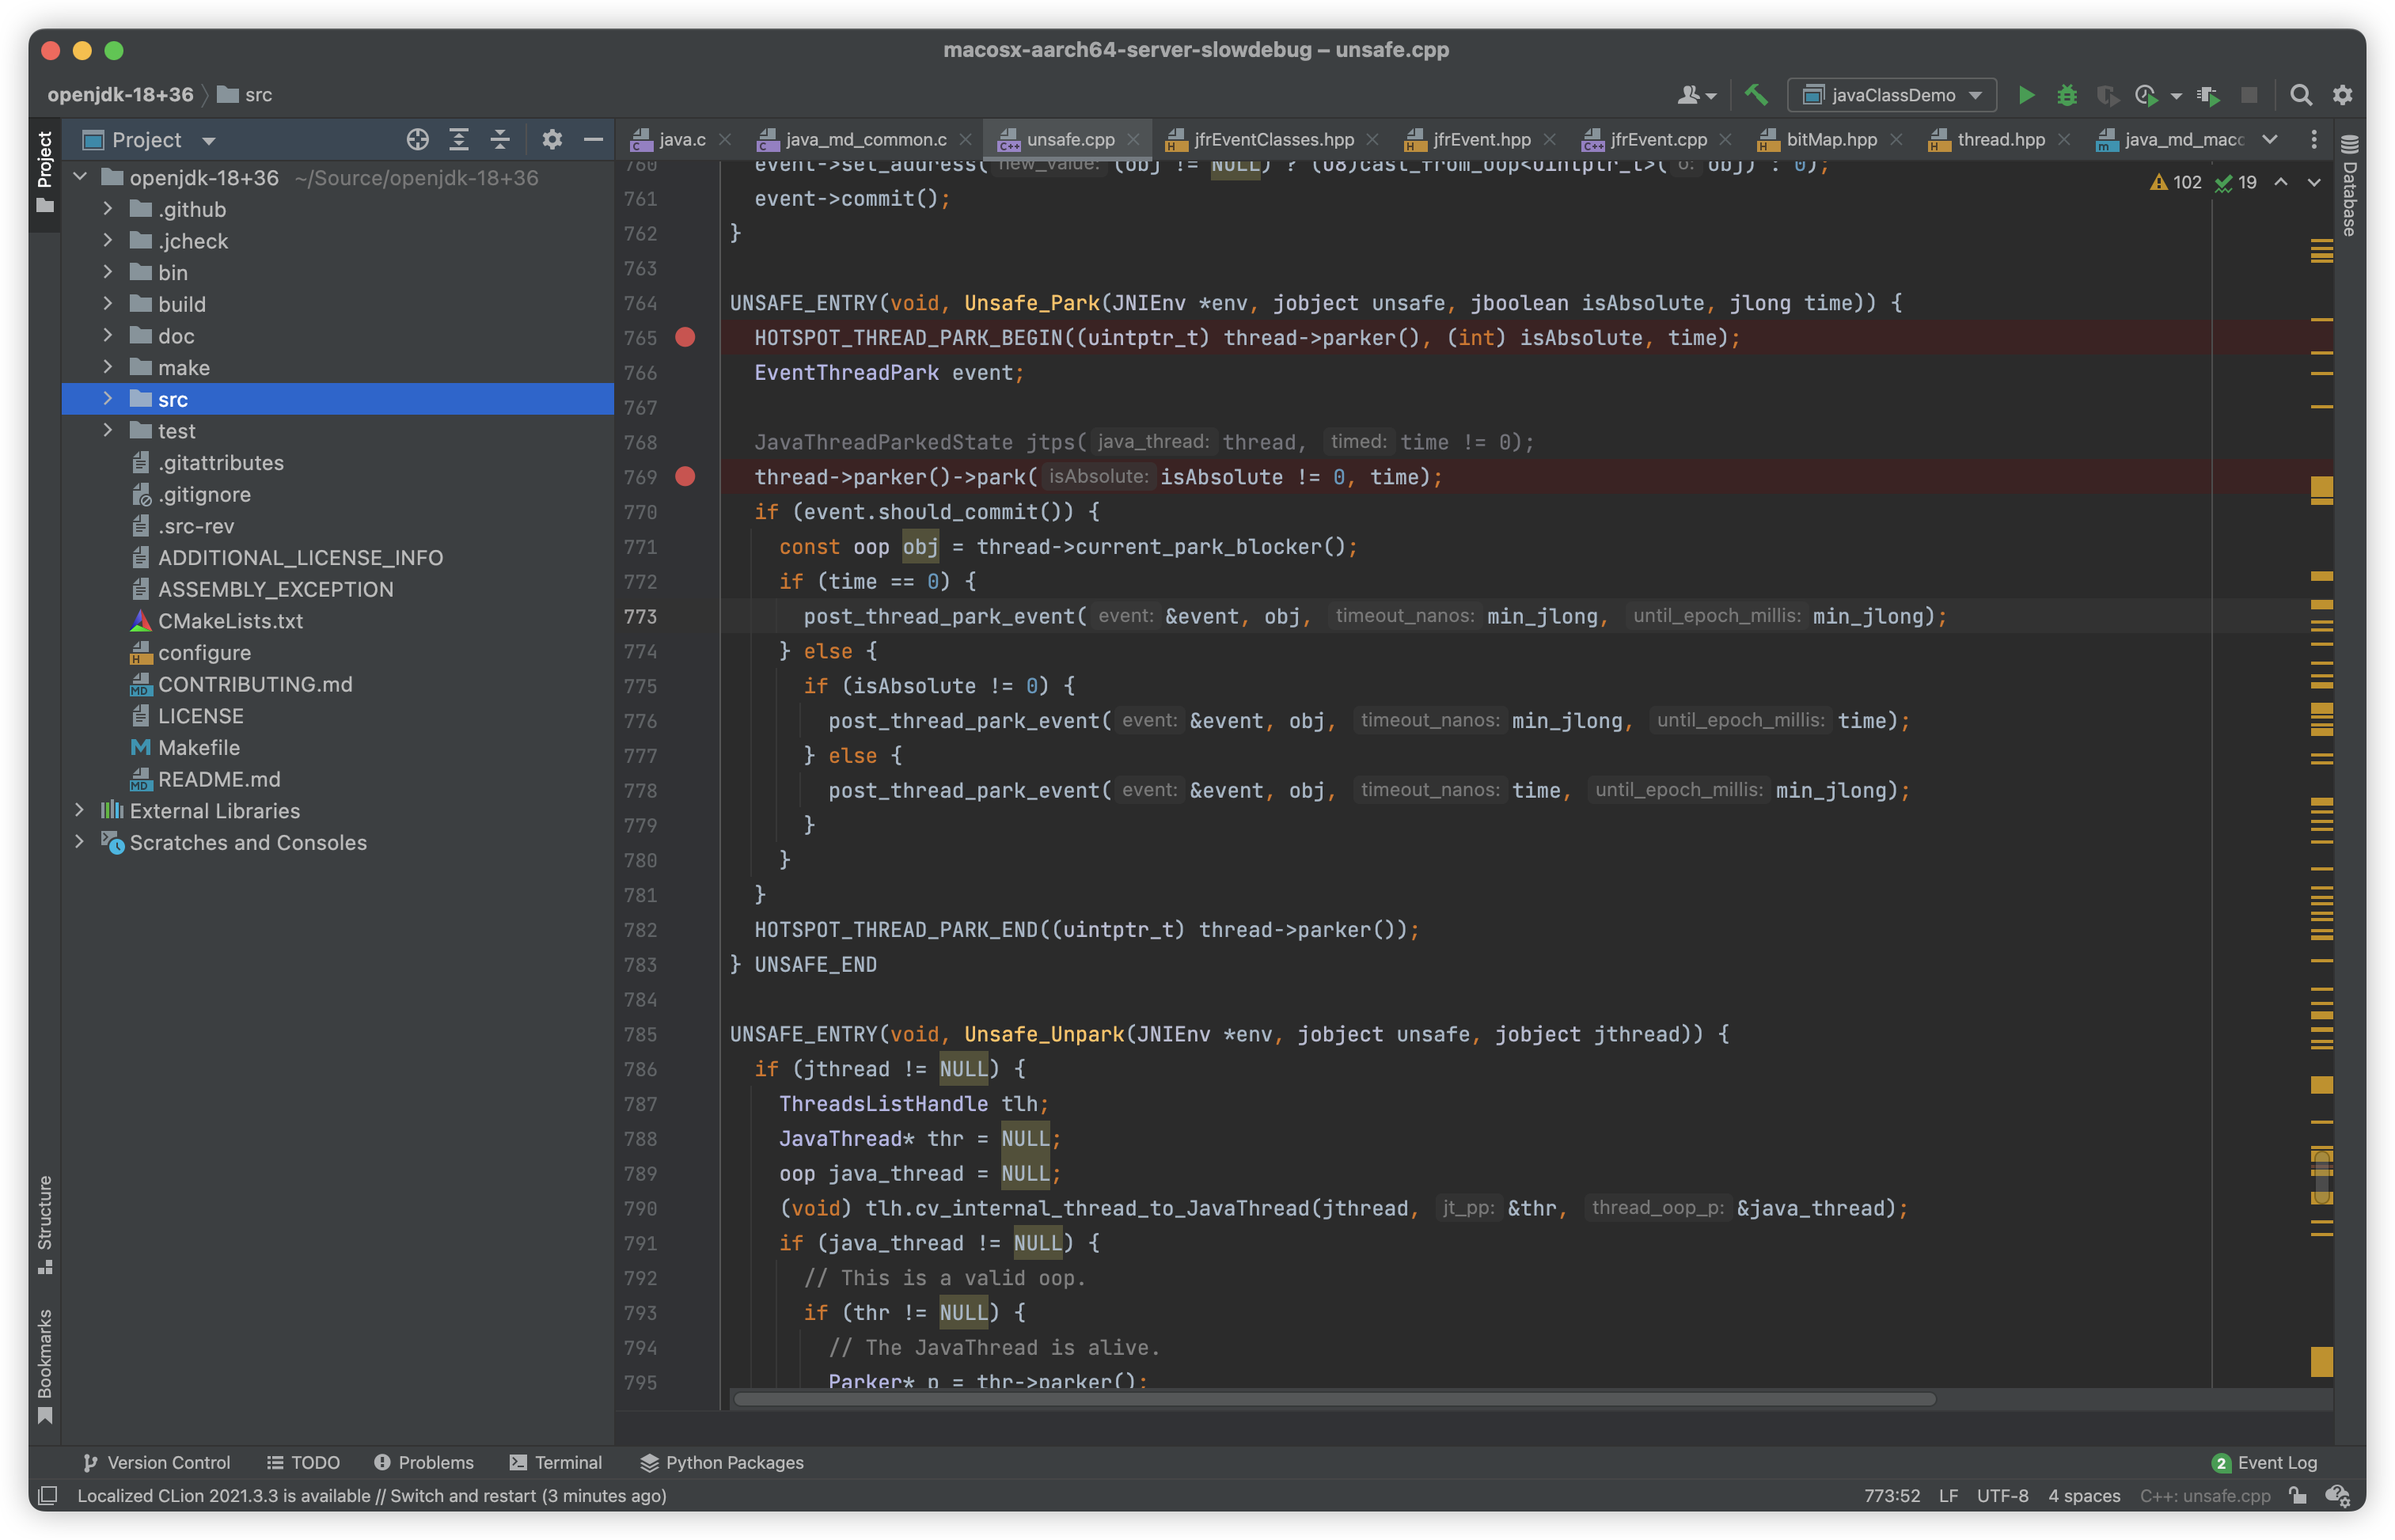Click the green Run button
Image resolution: width=2395 pixels, height=1540 pixels.
pyautogui.click(x=2026, y=95)
